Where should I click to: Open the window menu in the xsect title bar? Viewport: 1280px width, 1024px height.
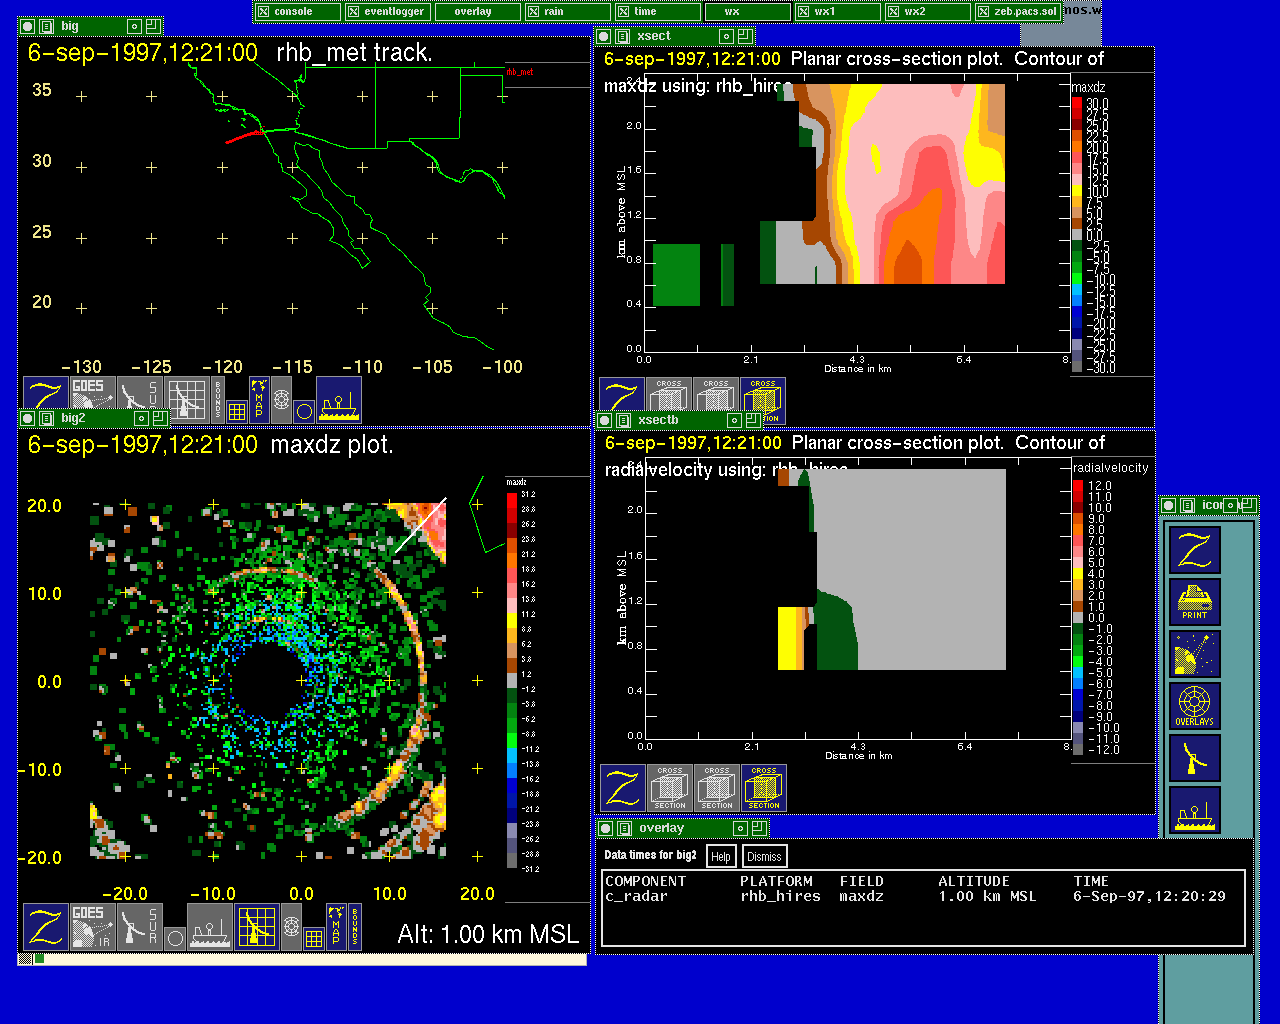[x=622, y=36]
